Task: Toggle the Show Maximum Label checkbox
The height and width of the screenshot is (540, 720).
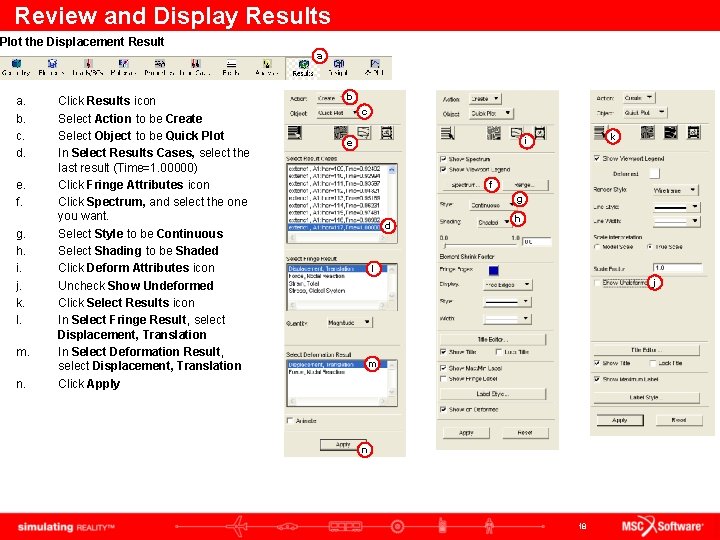Action: pyautogui.click(x=597, y=379)
